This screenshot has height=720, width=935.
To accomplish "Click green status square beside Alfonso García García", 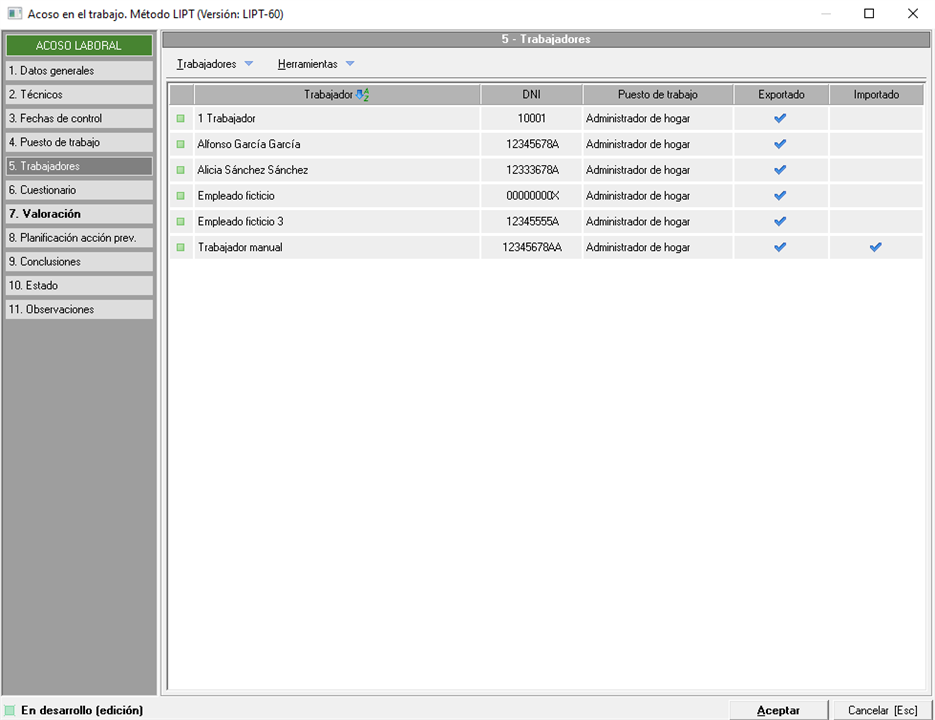I will click(x=181, y=144).
